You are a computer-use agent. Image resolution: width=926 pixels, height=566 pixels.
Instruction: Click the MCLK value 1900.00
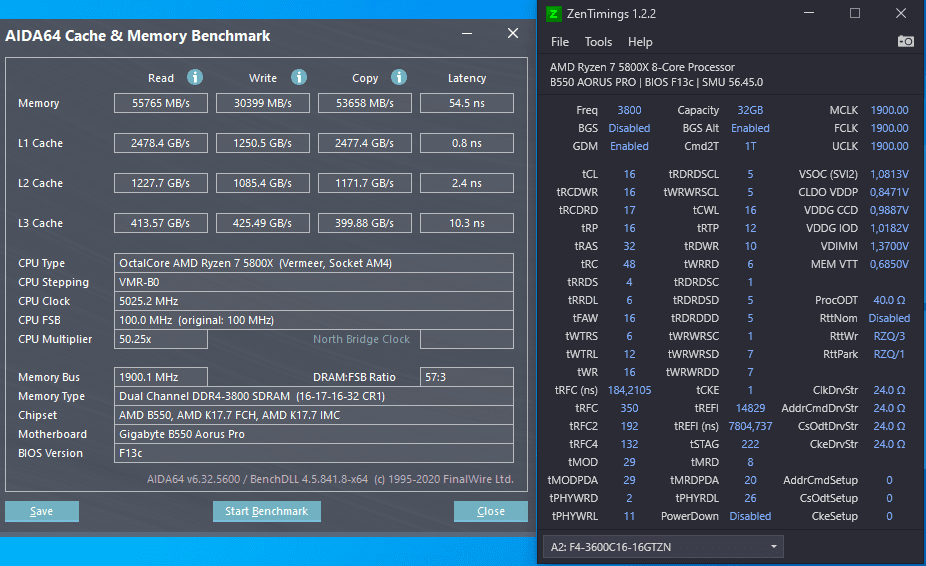[889, 110]
